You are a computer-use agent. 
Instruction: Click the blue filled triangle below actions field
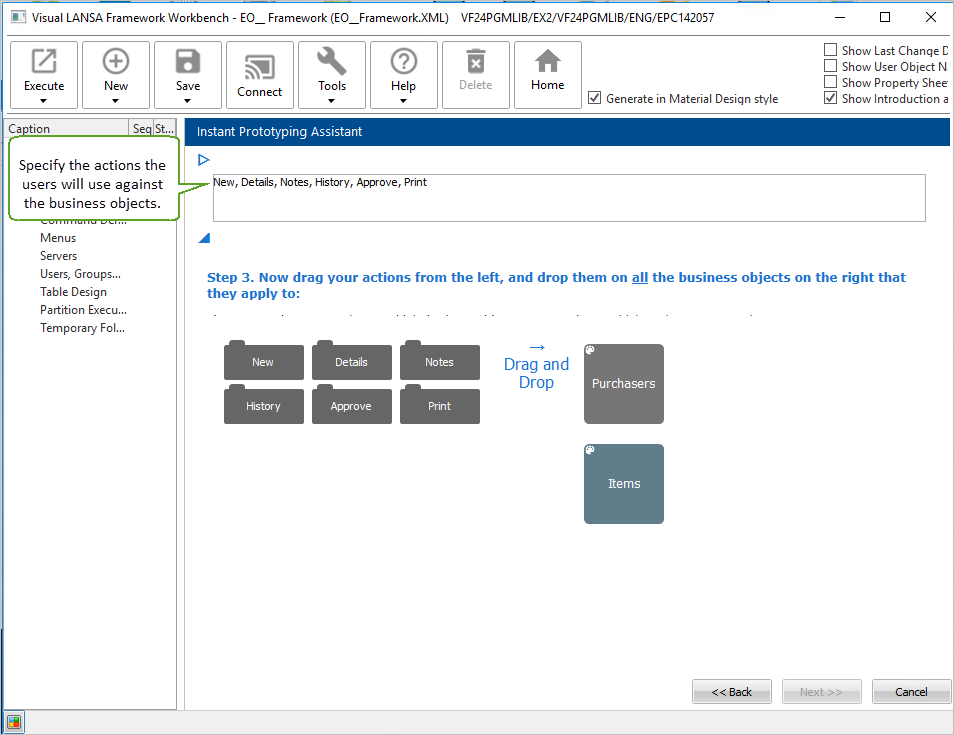click(x=204, y=238)
